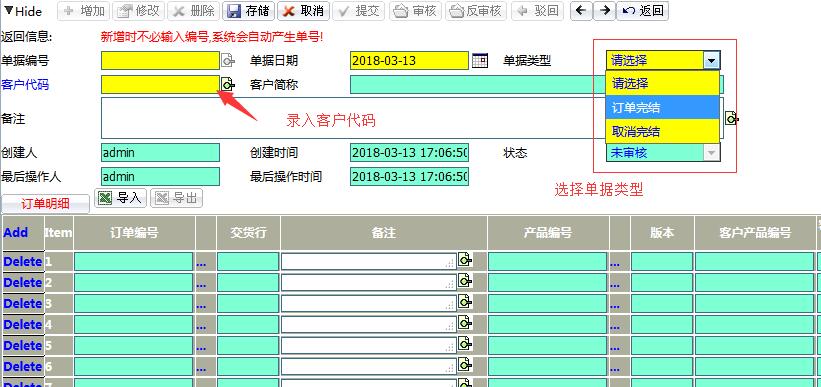Open customer lookup icon beside 客户代码
The image size is (821, 387).
pyautogui.click(x=227, y=84)
